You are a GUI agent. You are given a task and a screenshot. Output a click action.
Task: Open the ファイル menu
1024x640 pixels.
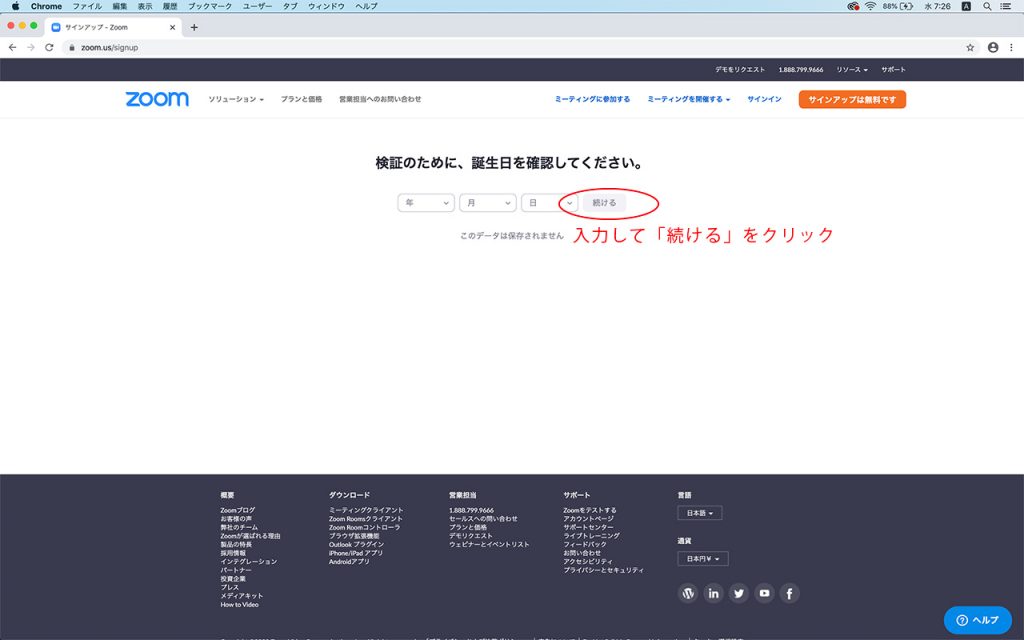[87, 6]
